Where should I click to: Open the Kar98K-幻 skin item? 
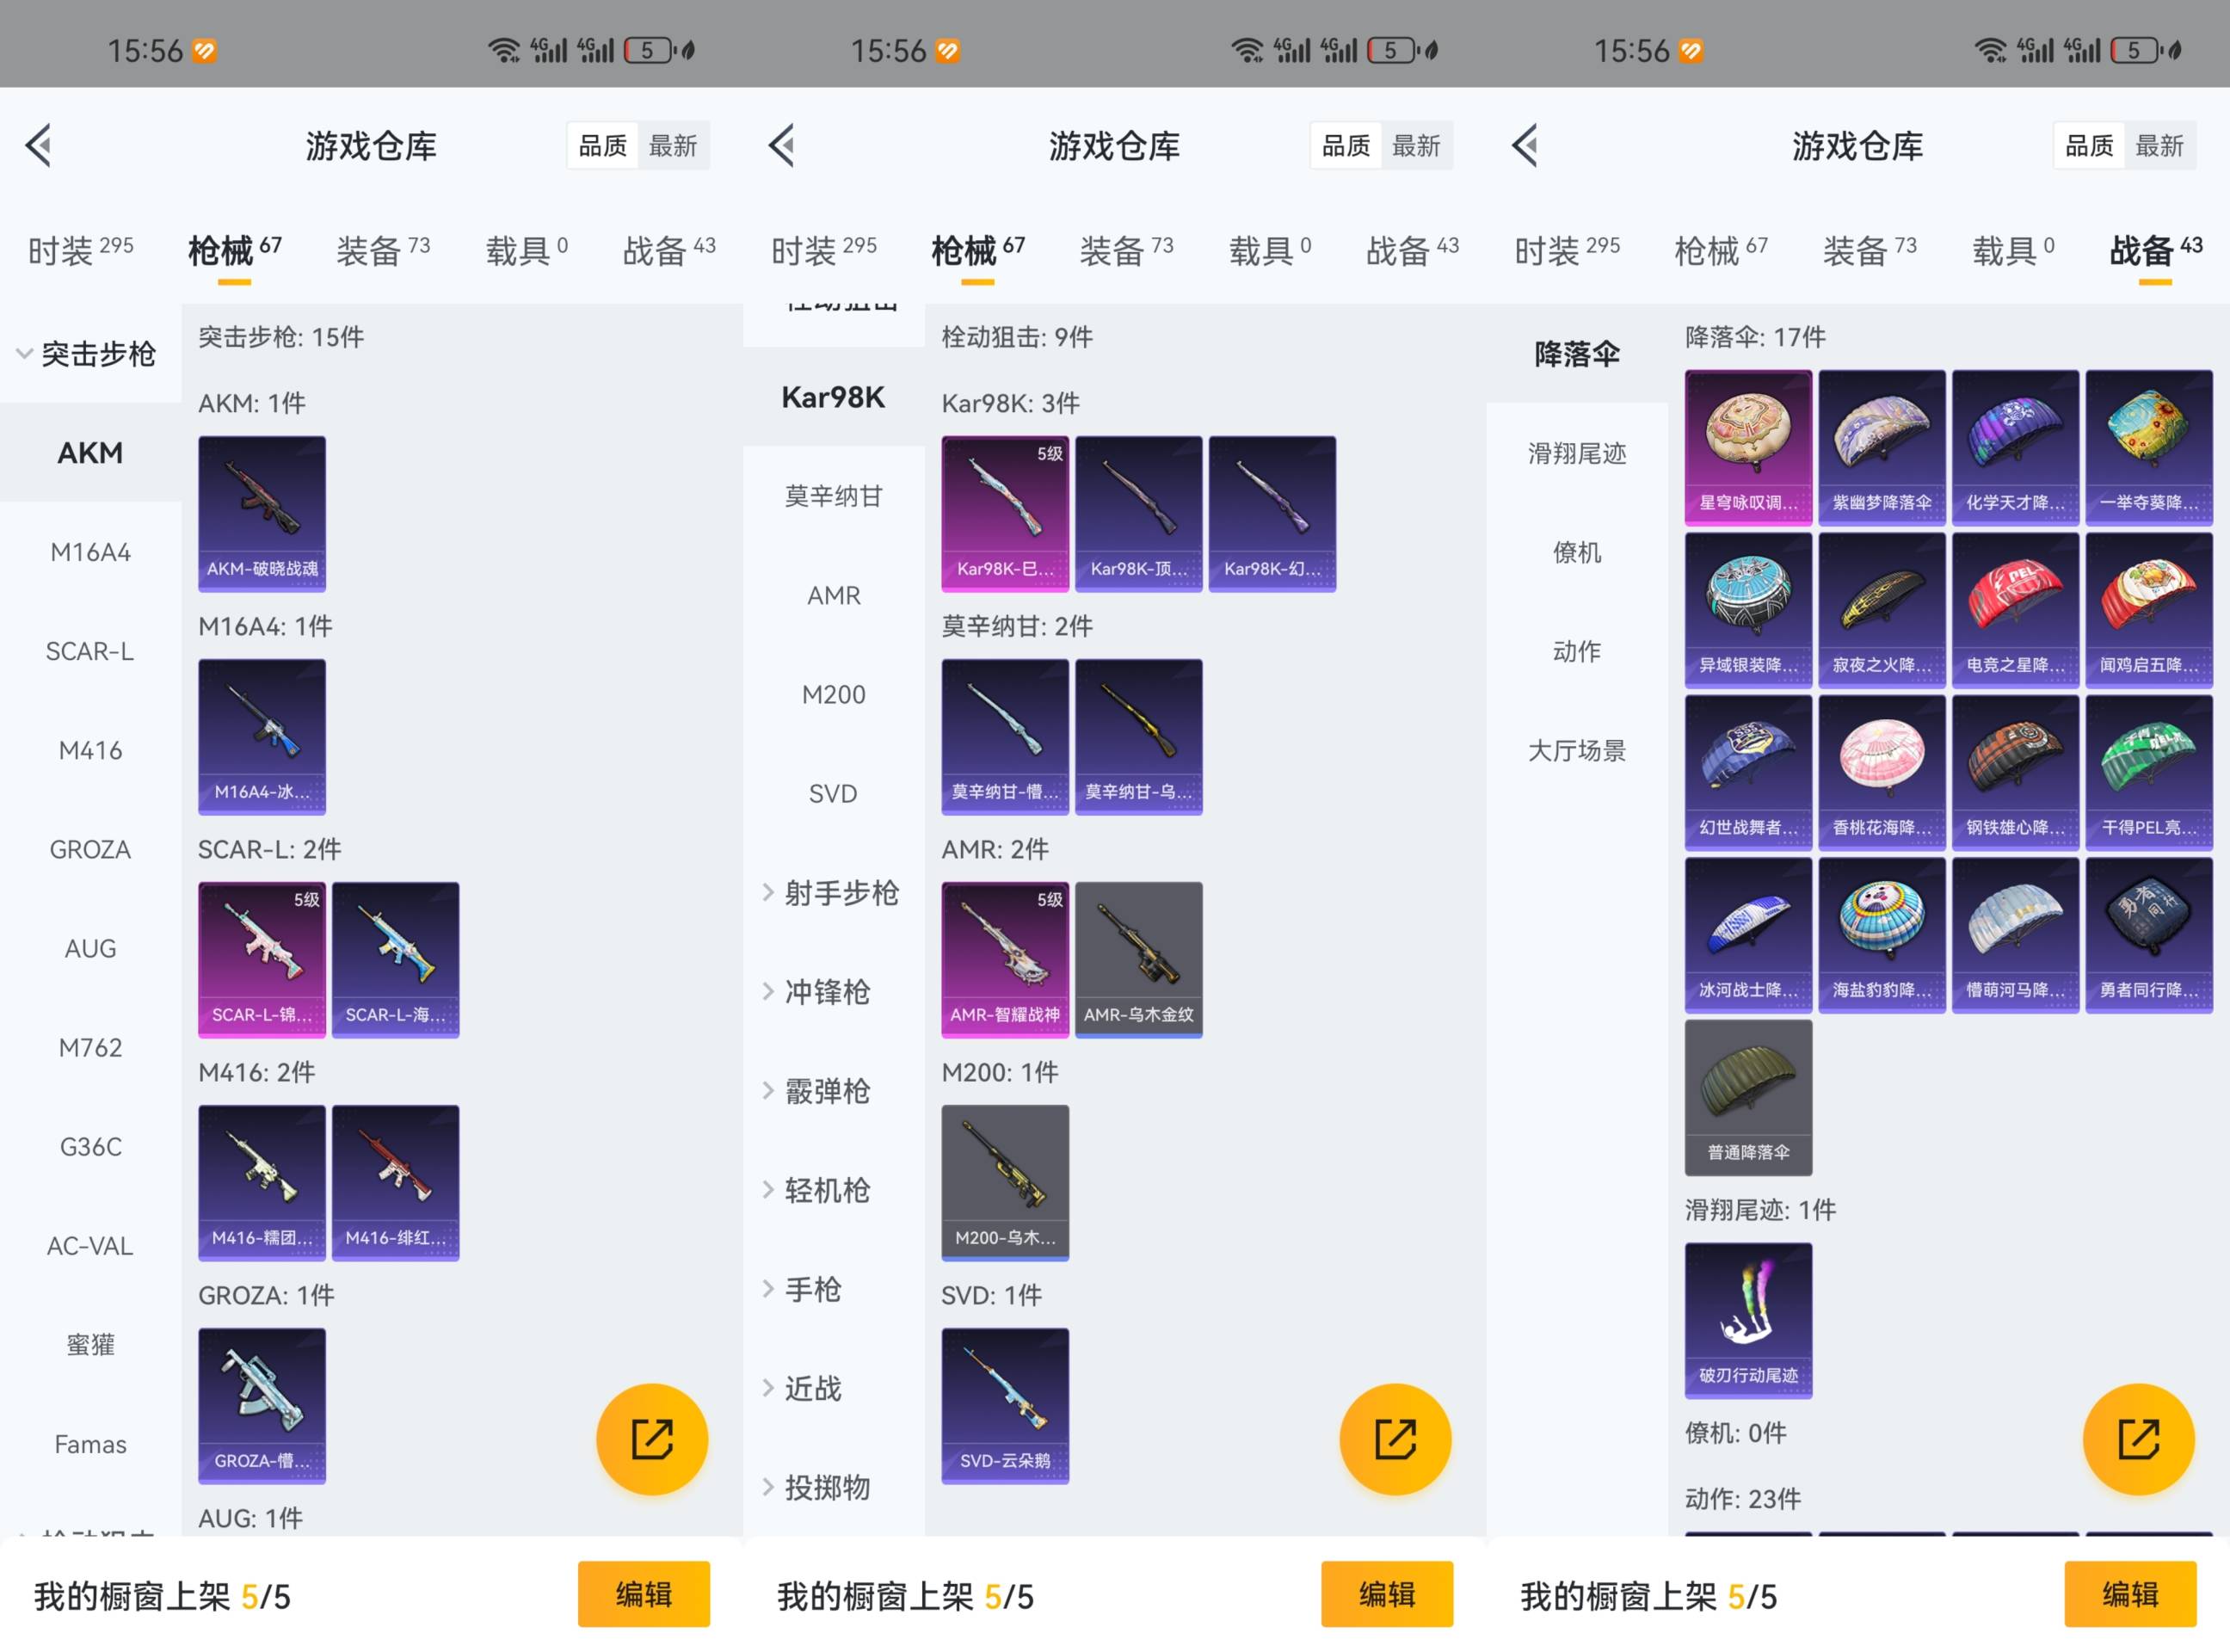[x=1273, y=514]
